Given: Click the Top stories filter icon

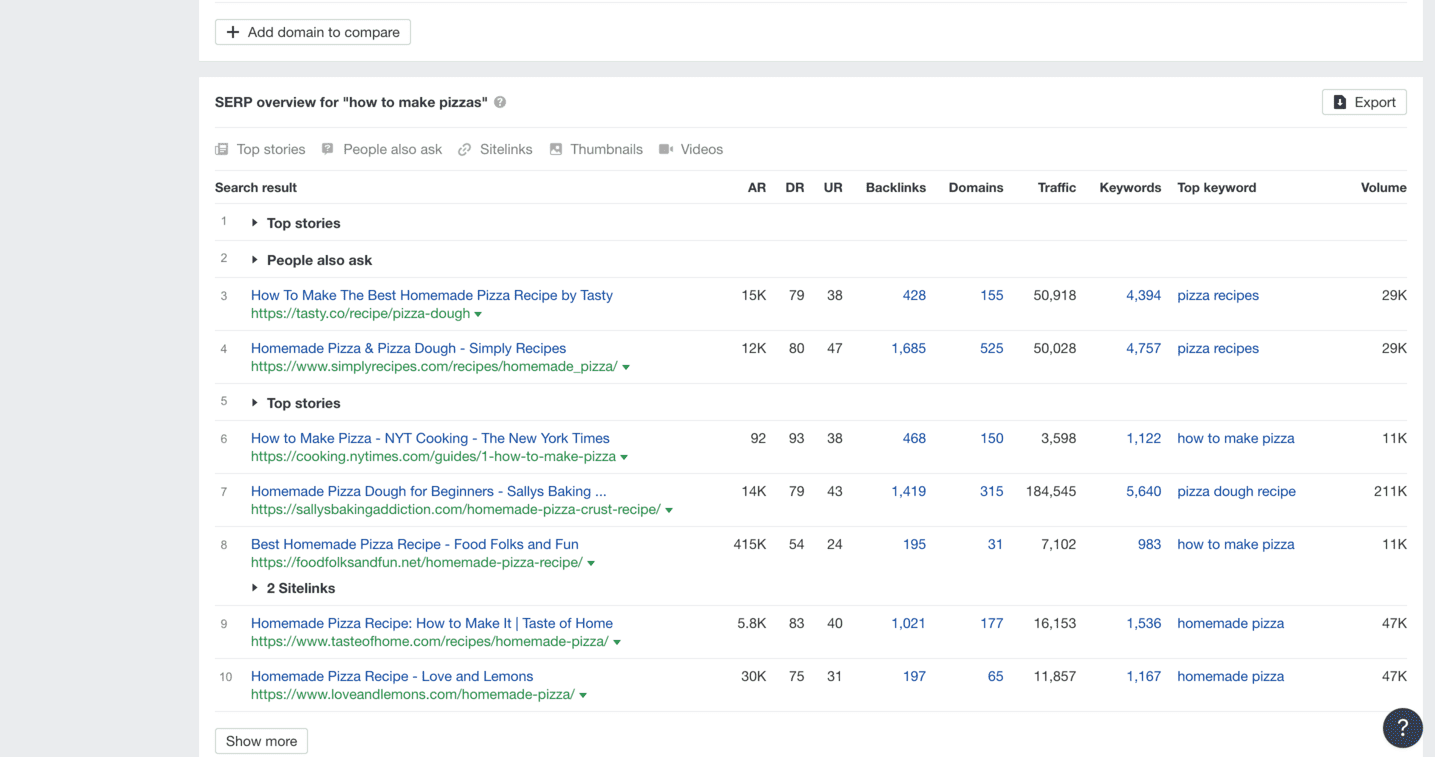Looking at the screenshot, I should tap(222, 149).
